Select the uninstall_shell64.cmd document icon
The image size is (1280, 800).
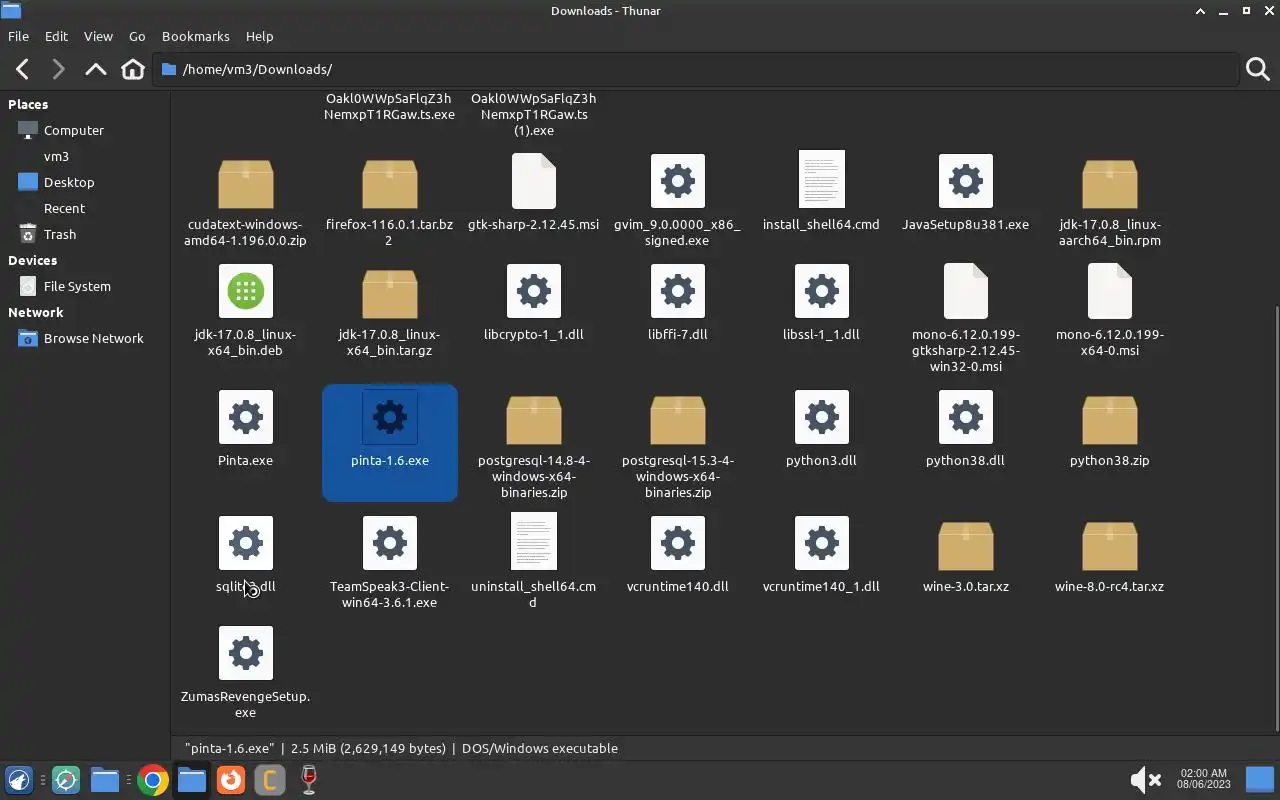click(x=534, y=542)
